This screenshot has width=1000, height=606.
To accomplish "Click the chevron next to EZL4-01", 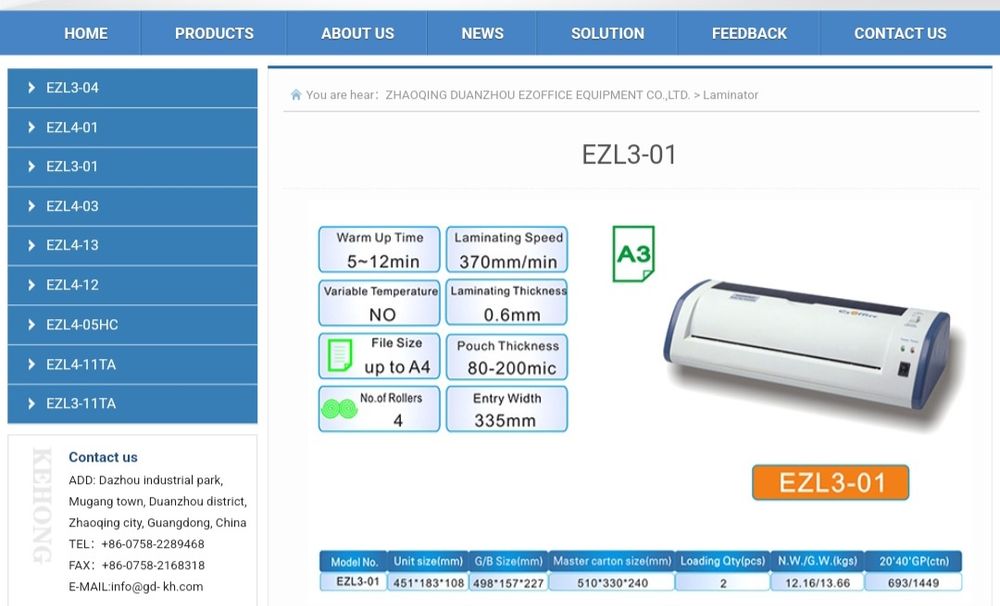I will point(31,127).
